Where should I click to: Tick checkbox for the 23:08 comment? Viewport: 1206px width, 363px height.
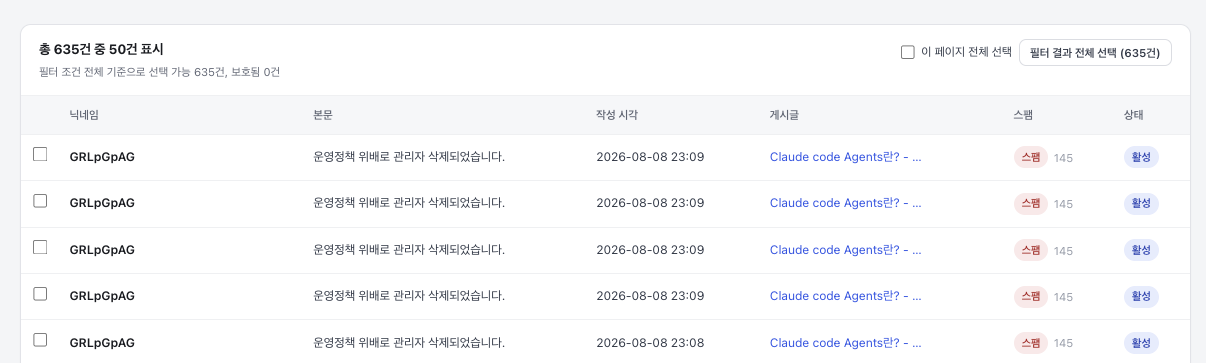pyautogui.click(x=40, y=340)
